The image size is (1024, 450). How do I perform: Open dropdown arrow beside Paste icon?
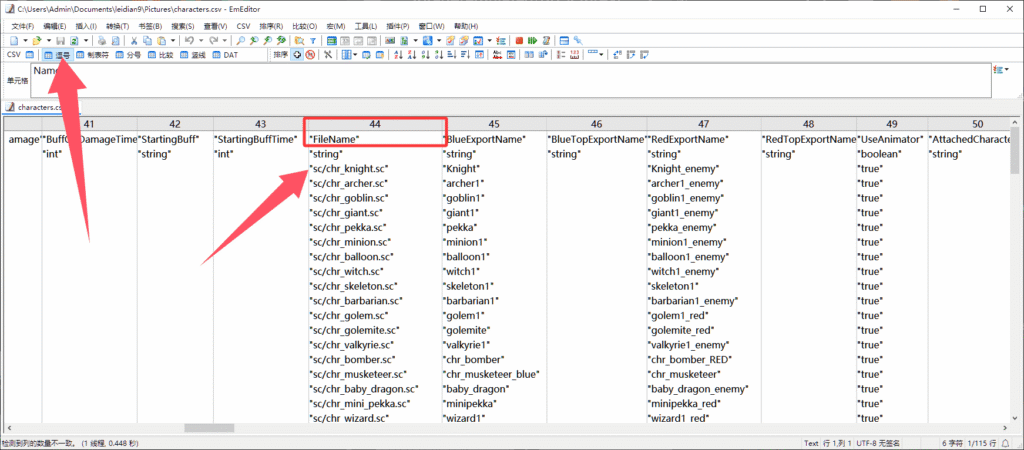coord(173,40)
